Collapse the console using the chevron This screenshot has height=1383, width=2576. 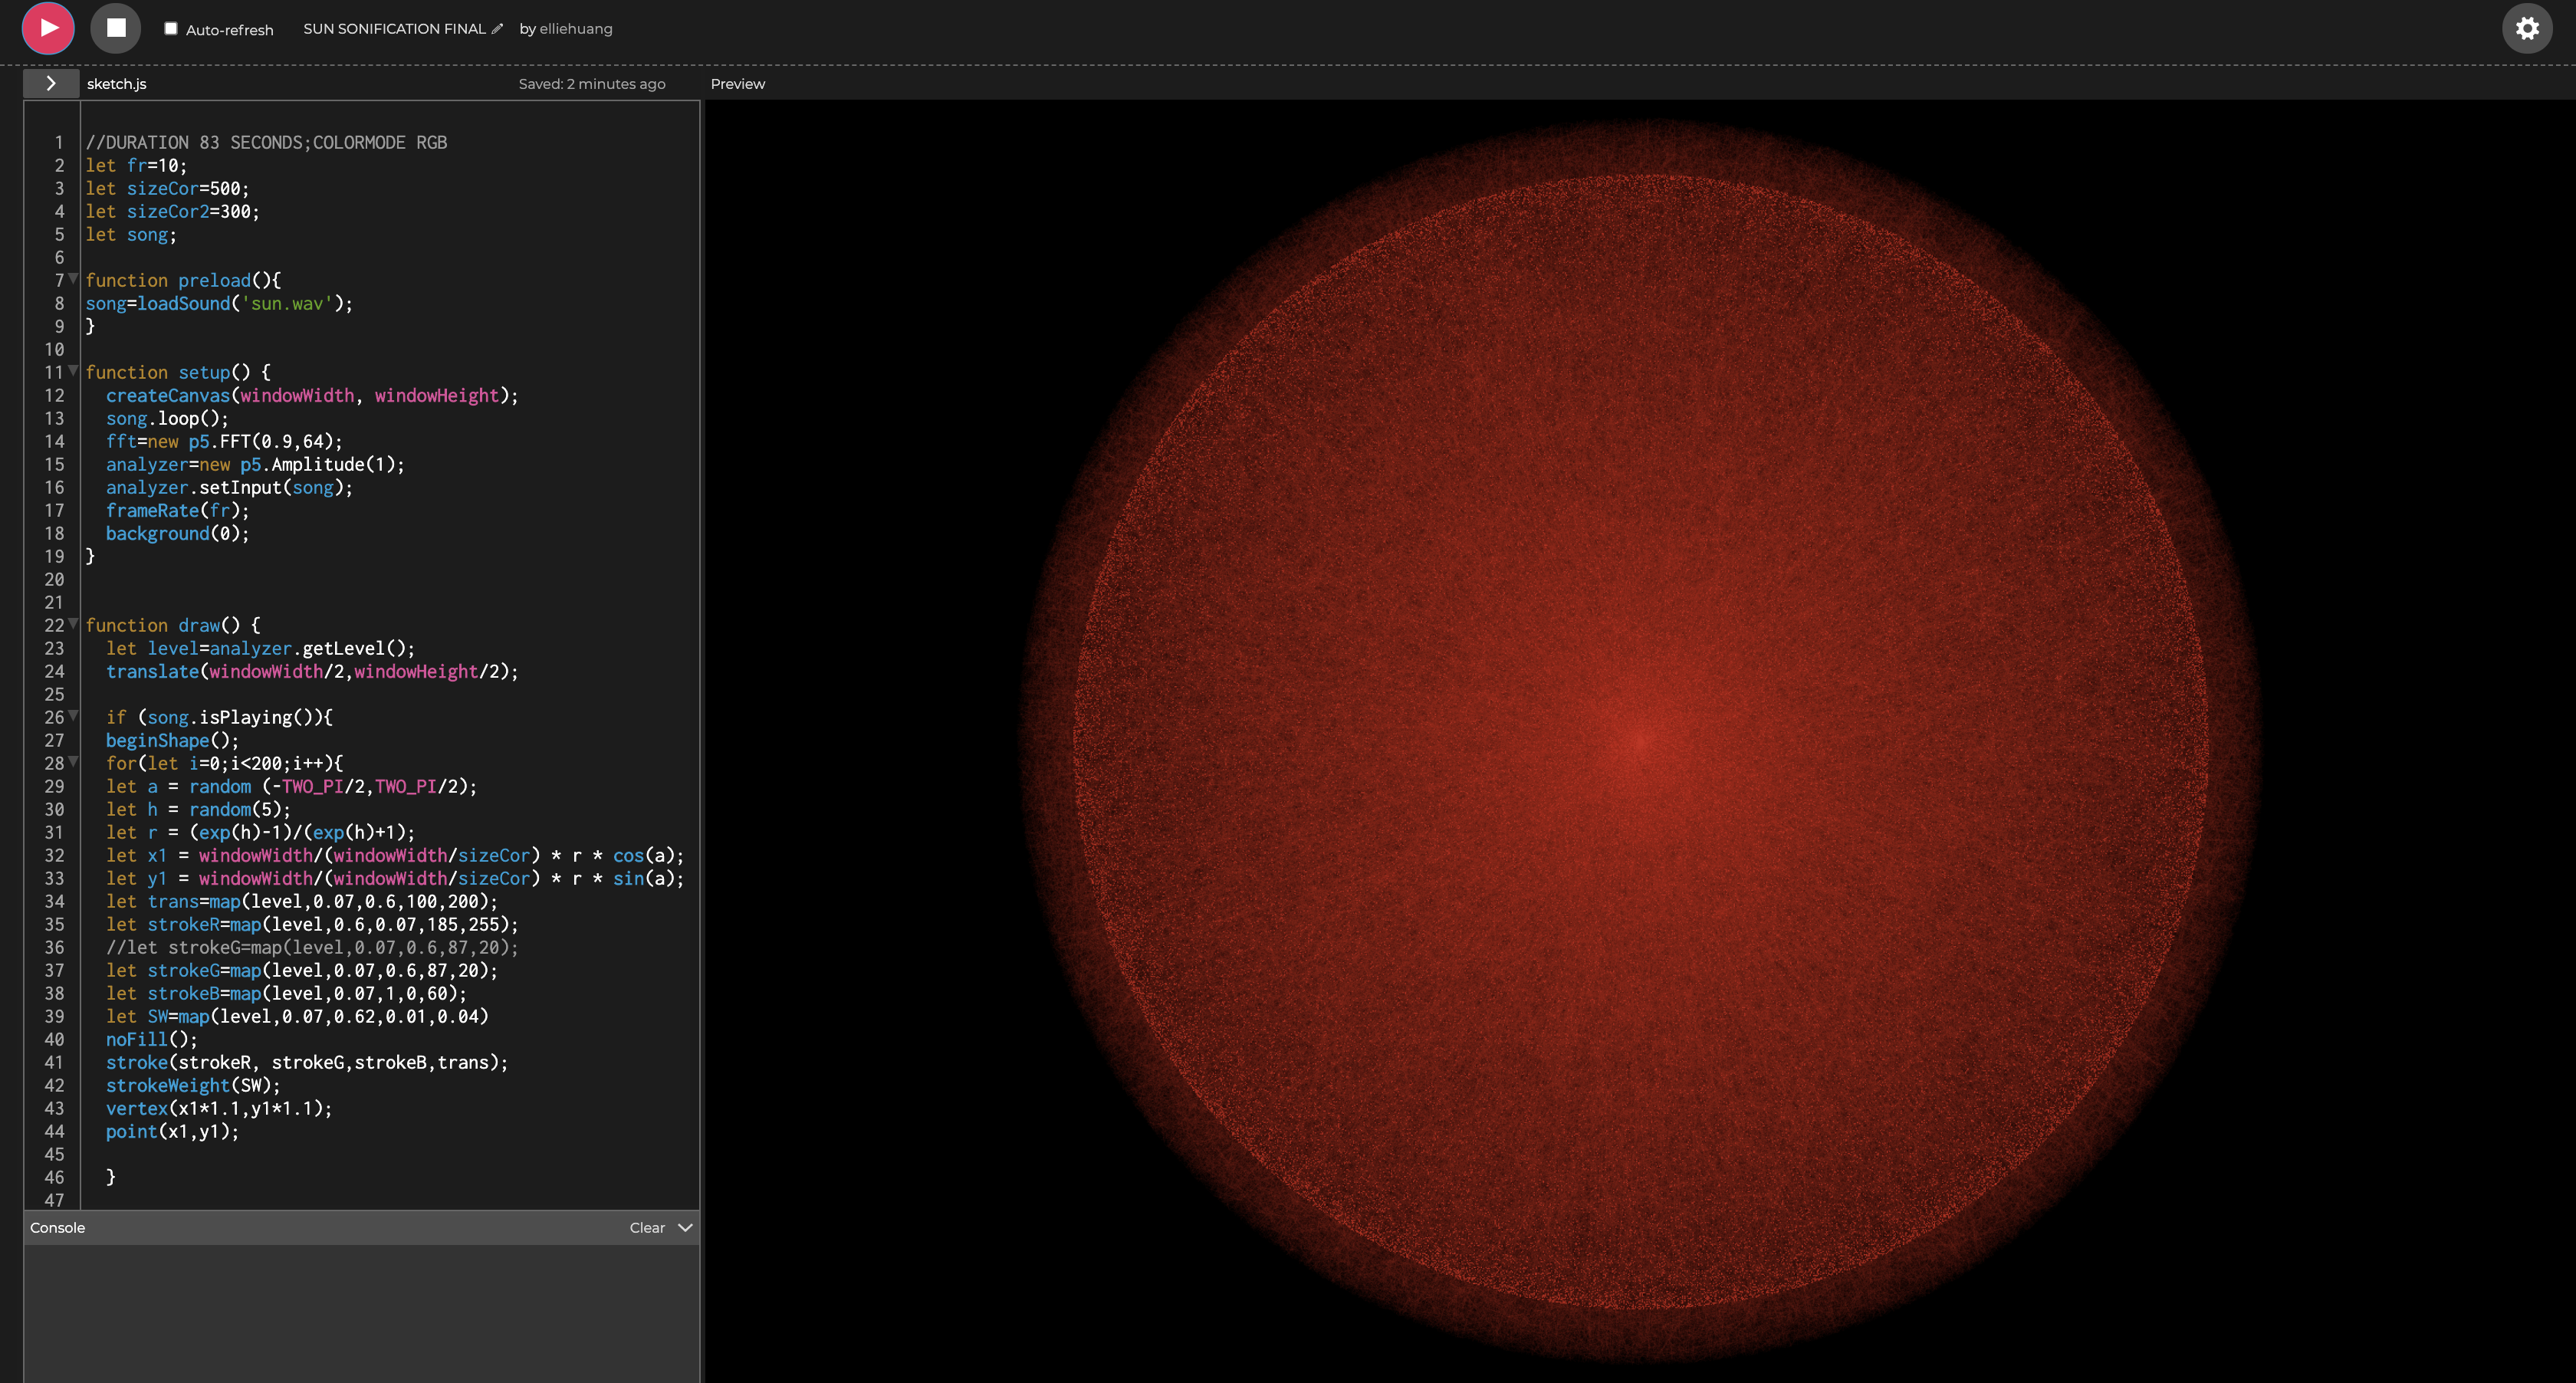685,1228
